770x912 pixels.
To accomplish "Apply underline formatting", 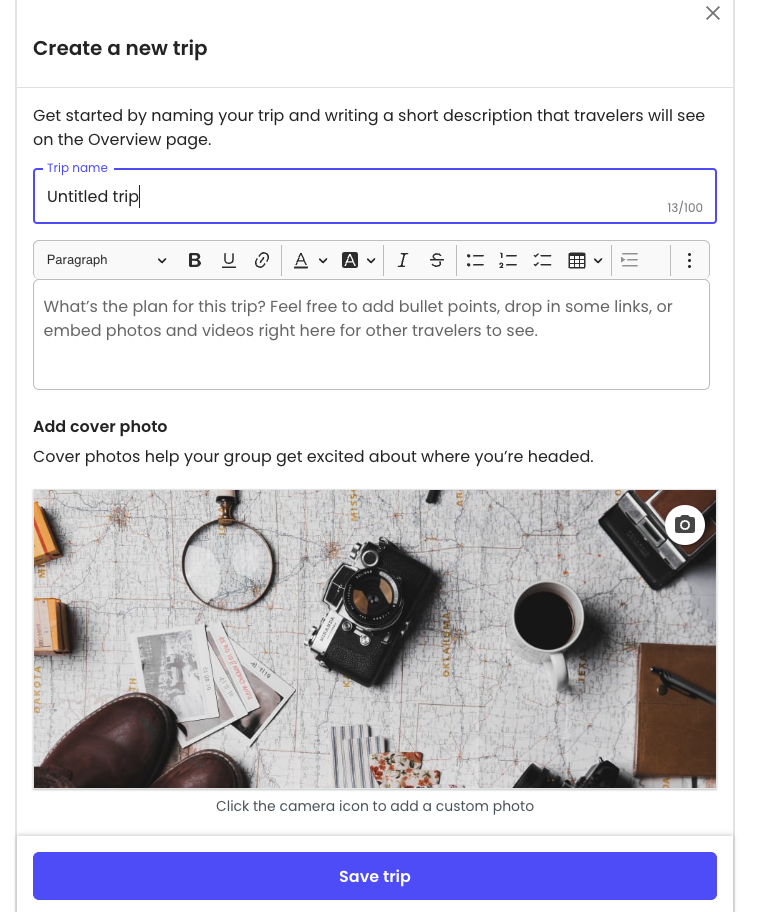I will coord(229,260).
